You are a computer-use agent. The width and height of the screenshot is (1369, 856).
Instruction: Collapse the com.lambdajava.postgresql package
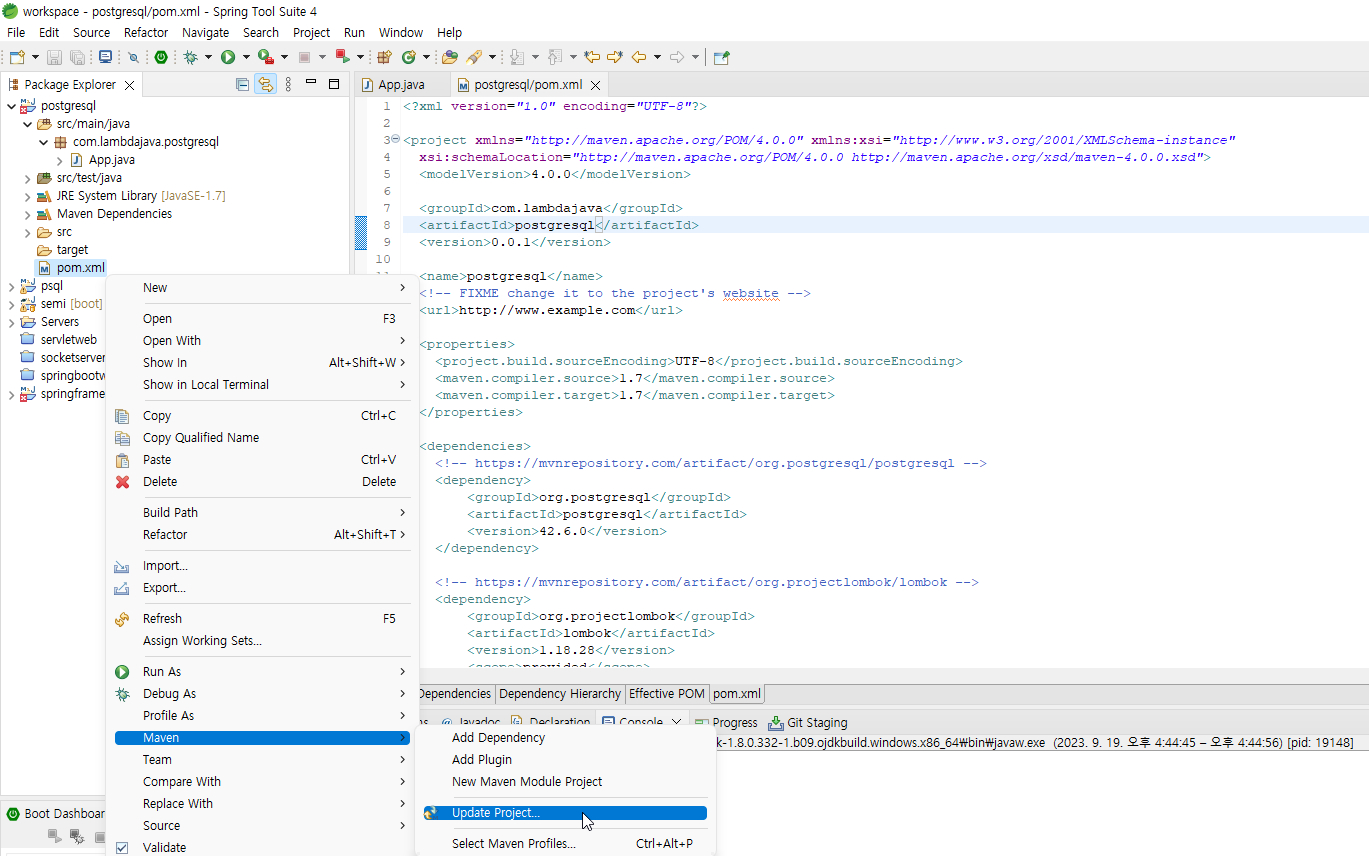[x=44, y=142]
